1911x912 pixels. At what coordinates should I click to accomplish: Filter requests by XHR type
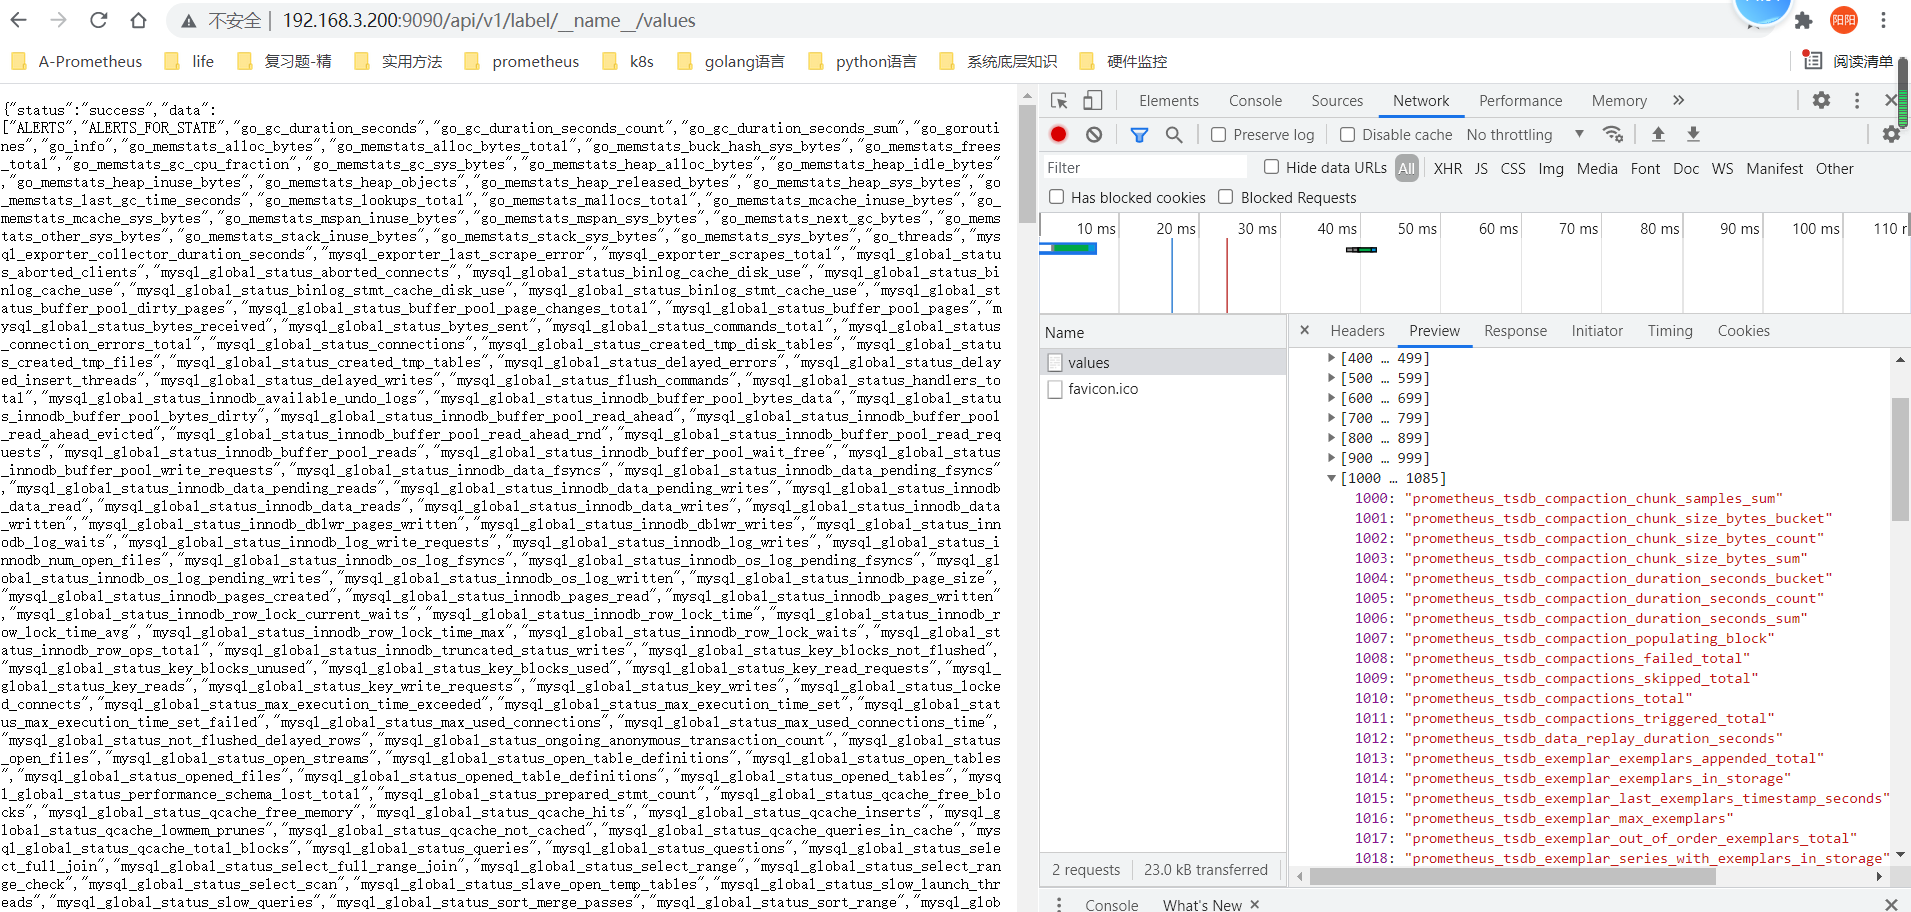point(1447,168)
